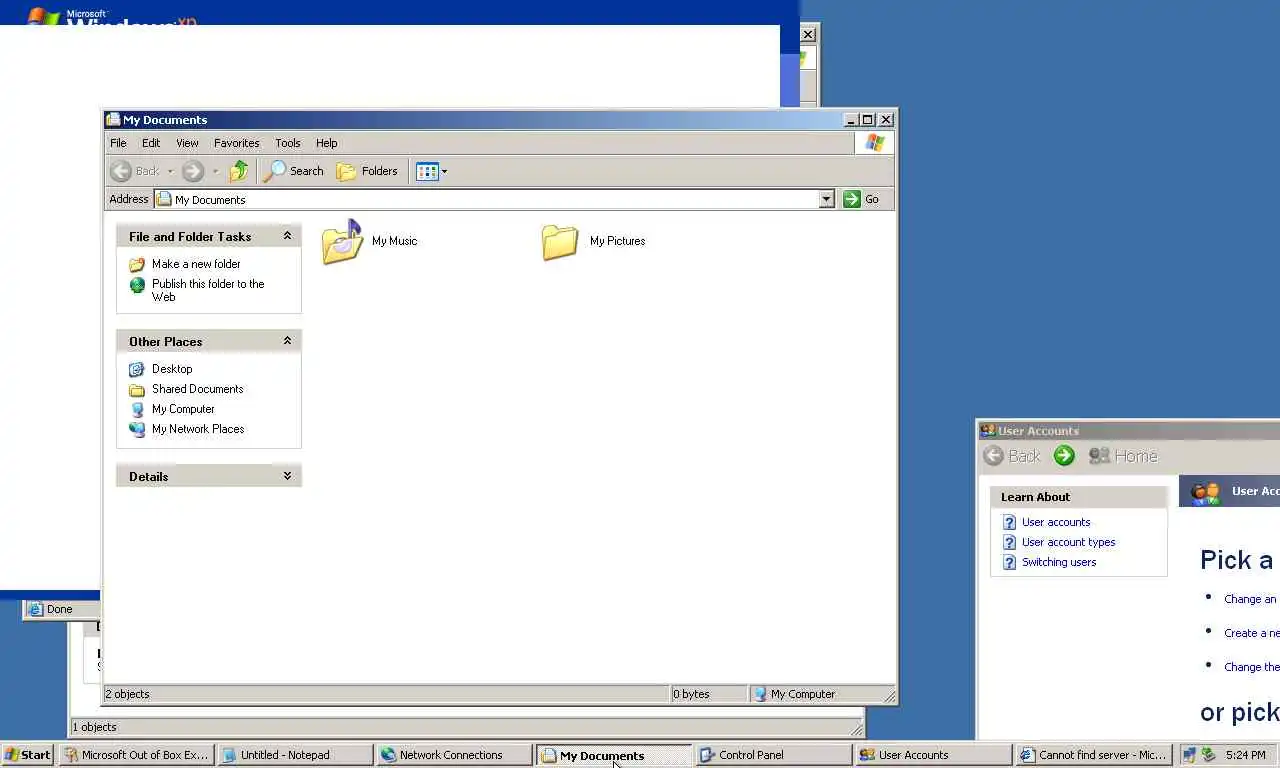Switch to Network Connections taskbar button

454,755
